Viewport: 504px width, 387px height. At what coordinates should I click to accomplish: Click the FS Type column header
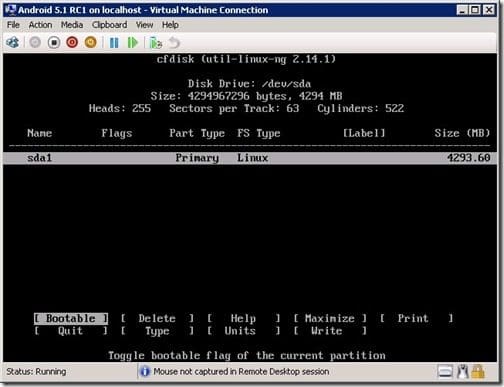coord(259,133)
